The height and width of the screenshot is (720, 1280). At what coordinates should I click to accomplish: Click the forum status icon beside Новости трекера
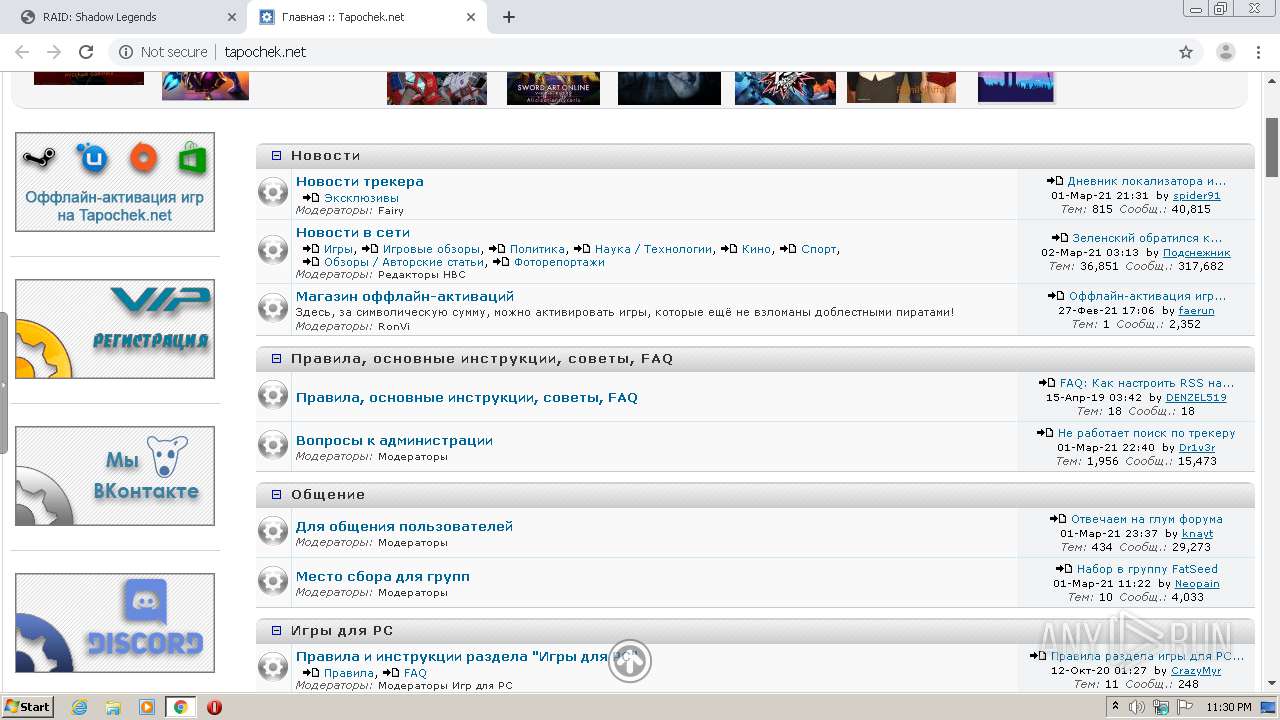[x=273, y=192]
